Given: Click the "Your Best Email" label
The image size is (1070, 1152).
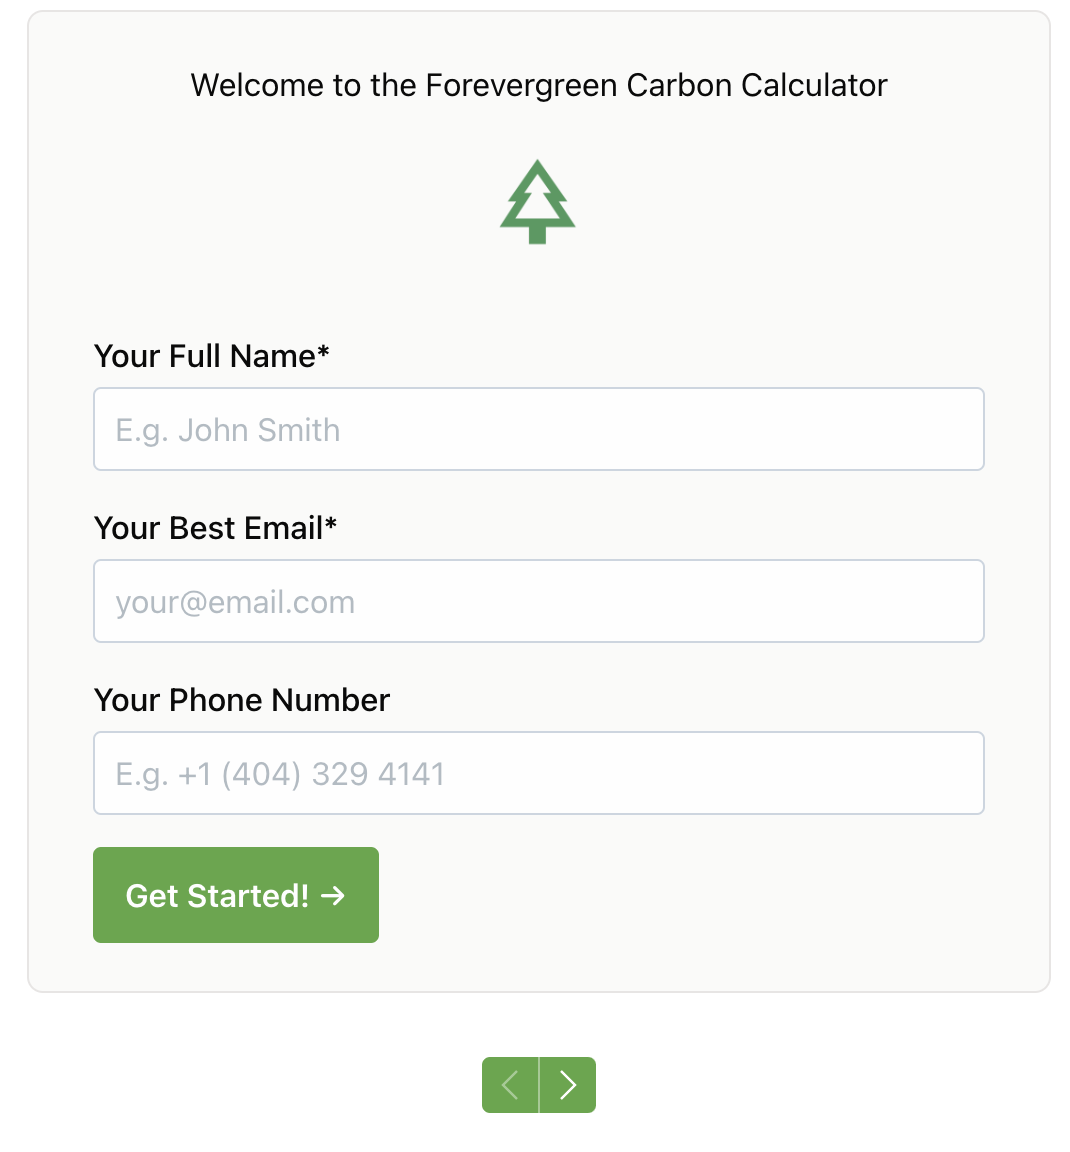Looking at the screenshot, I should [x=208, y=528].
